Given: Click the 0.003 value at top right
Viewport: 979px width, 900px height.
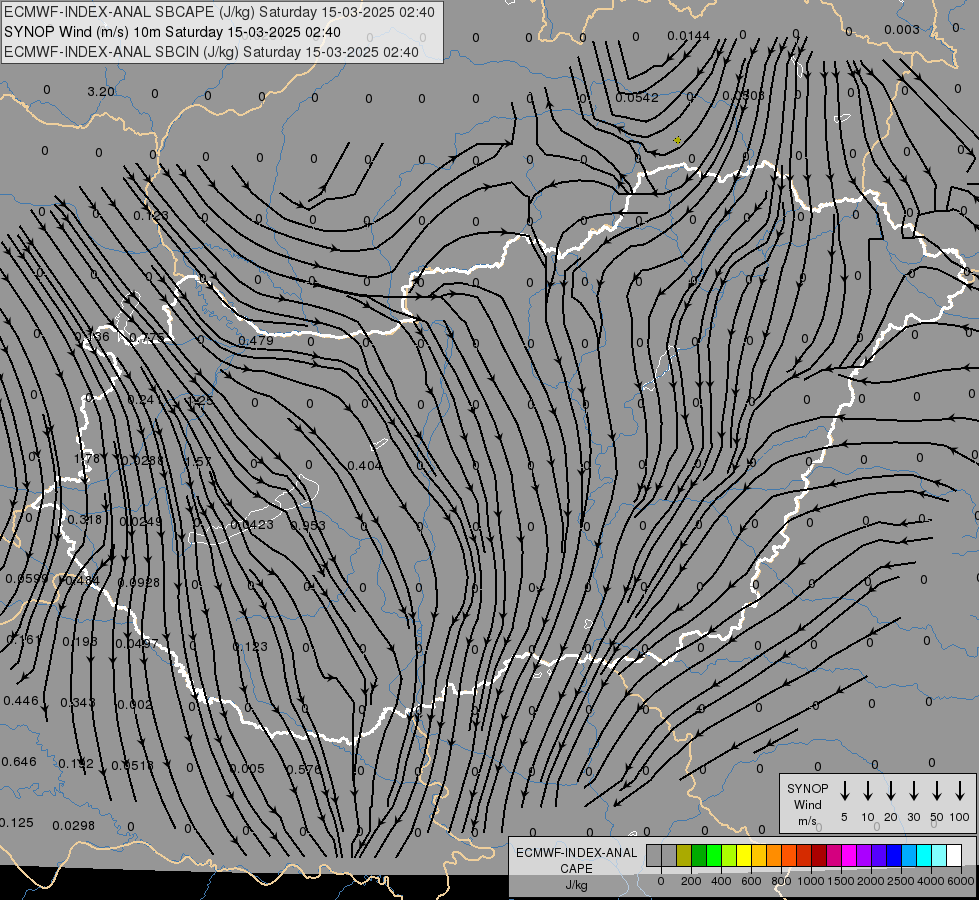Looking at the screenshot, I should [902, 29].
